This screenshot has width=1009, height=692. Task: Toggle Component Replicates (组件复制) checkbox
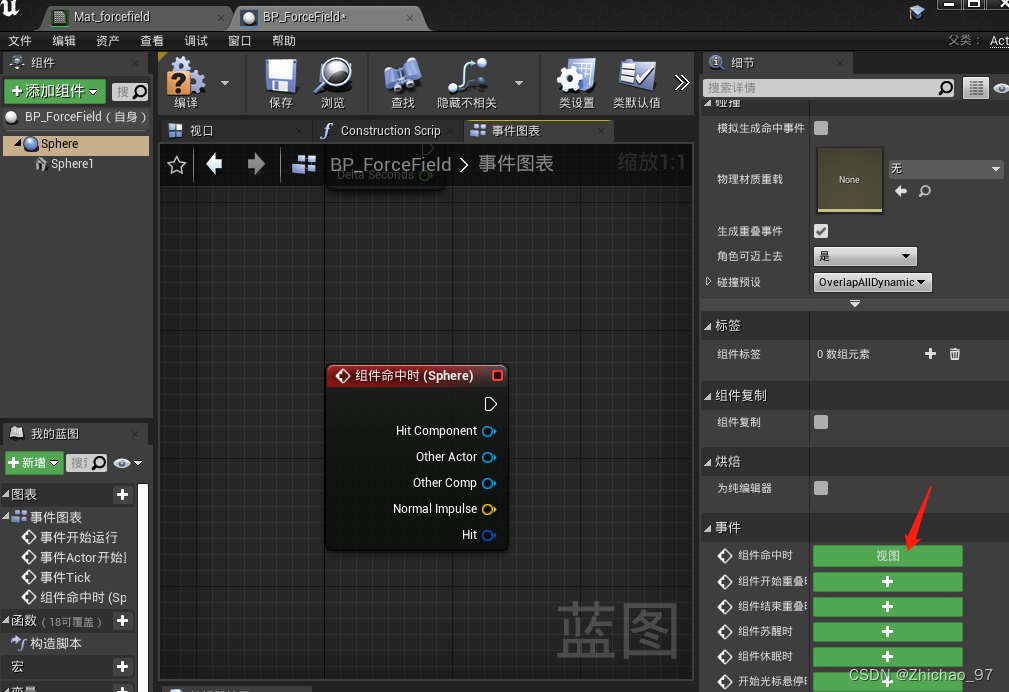click(x=821, y=422)
